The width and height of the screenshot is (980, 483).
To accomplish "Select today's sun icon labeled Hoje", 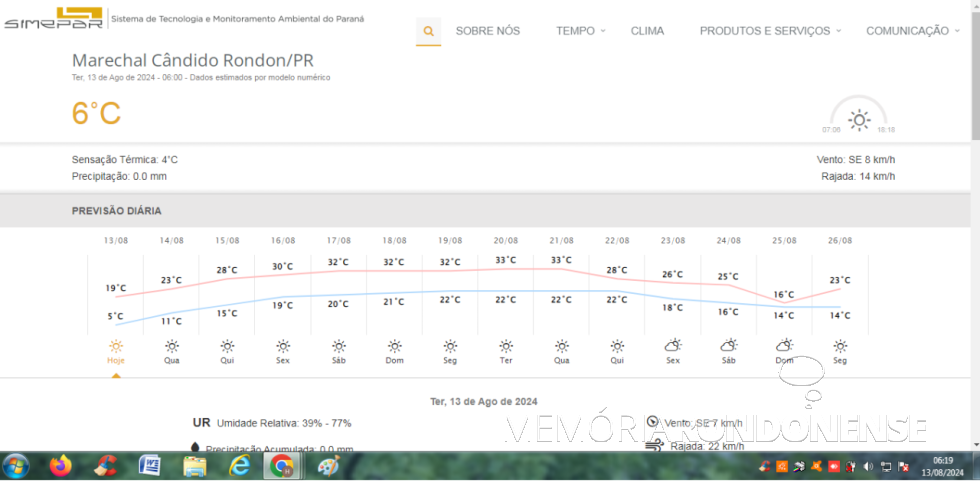I will coord(116,346).
